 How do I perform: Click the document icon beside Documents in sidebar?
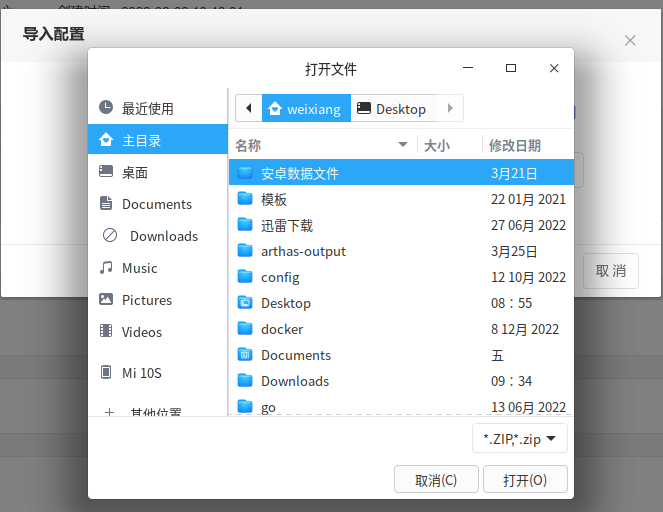[x=106, y=203]
